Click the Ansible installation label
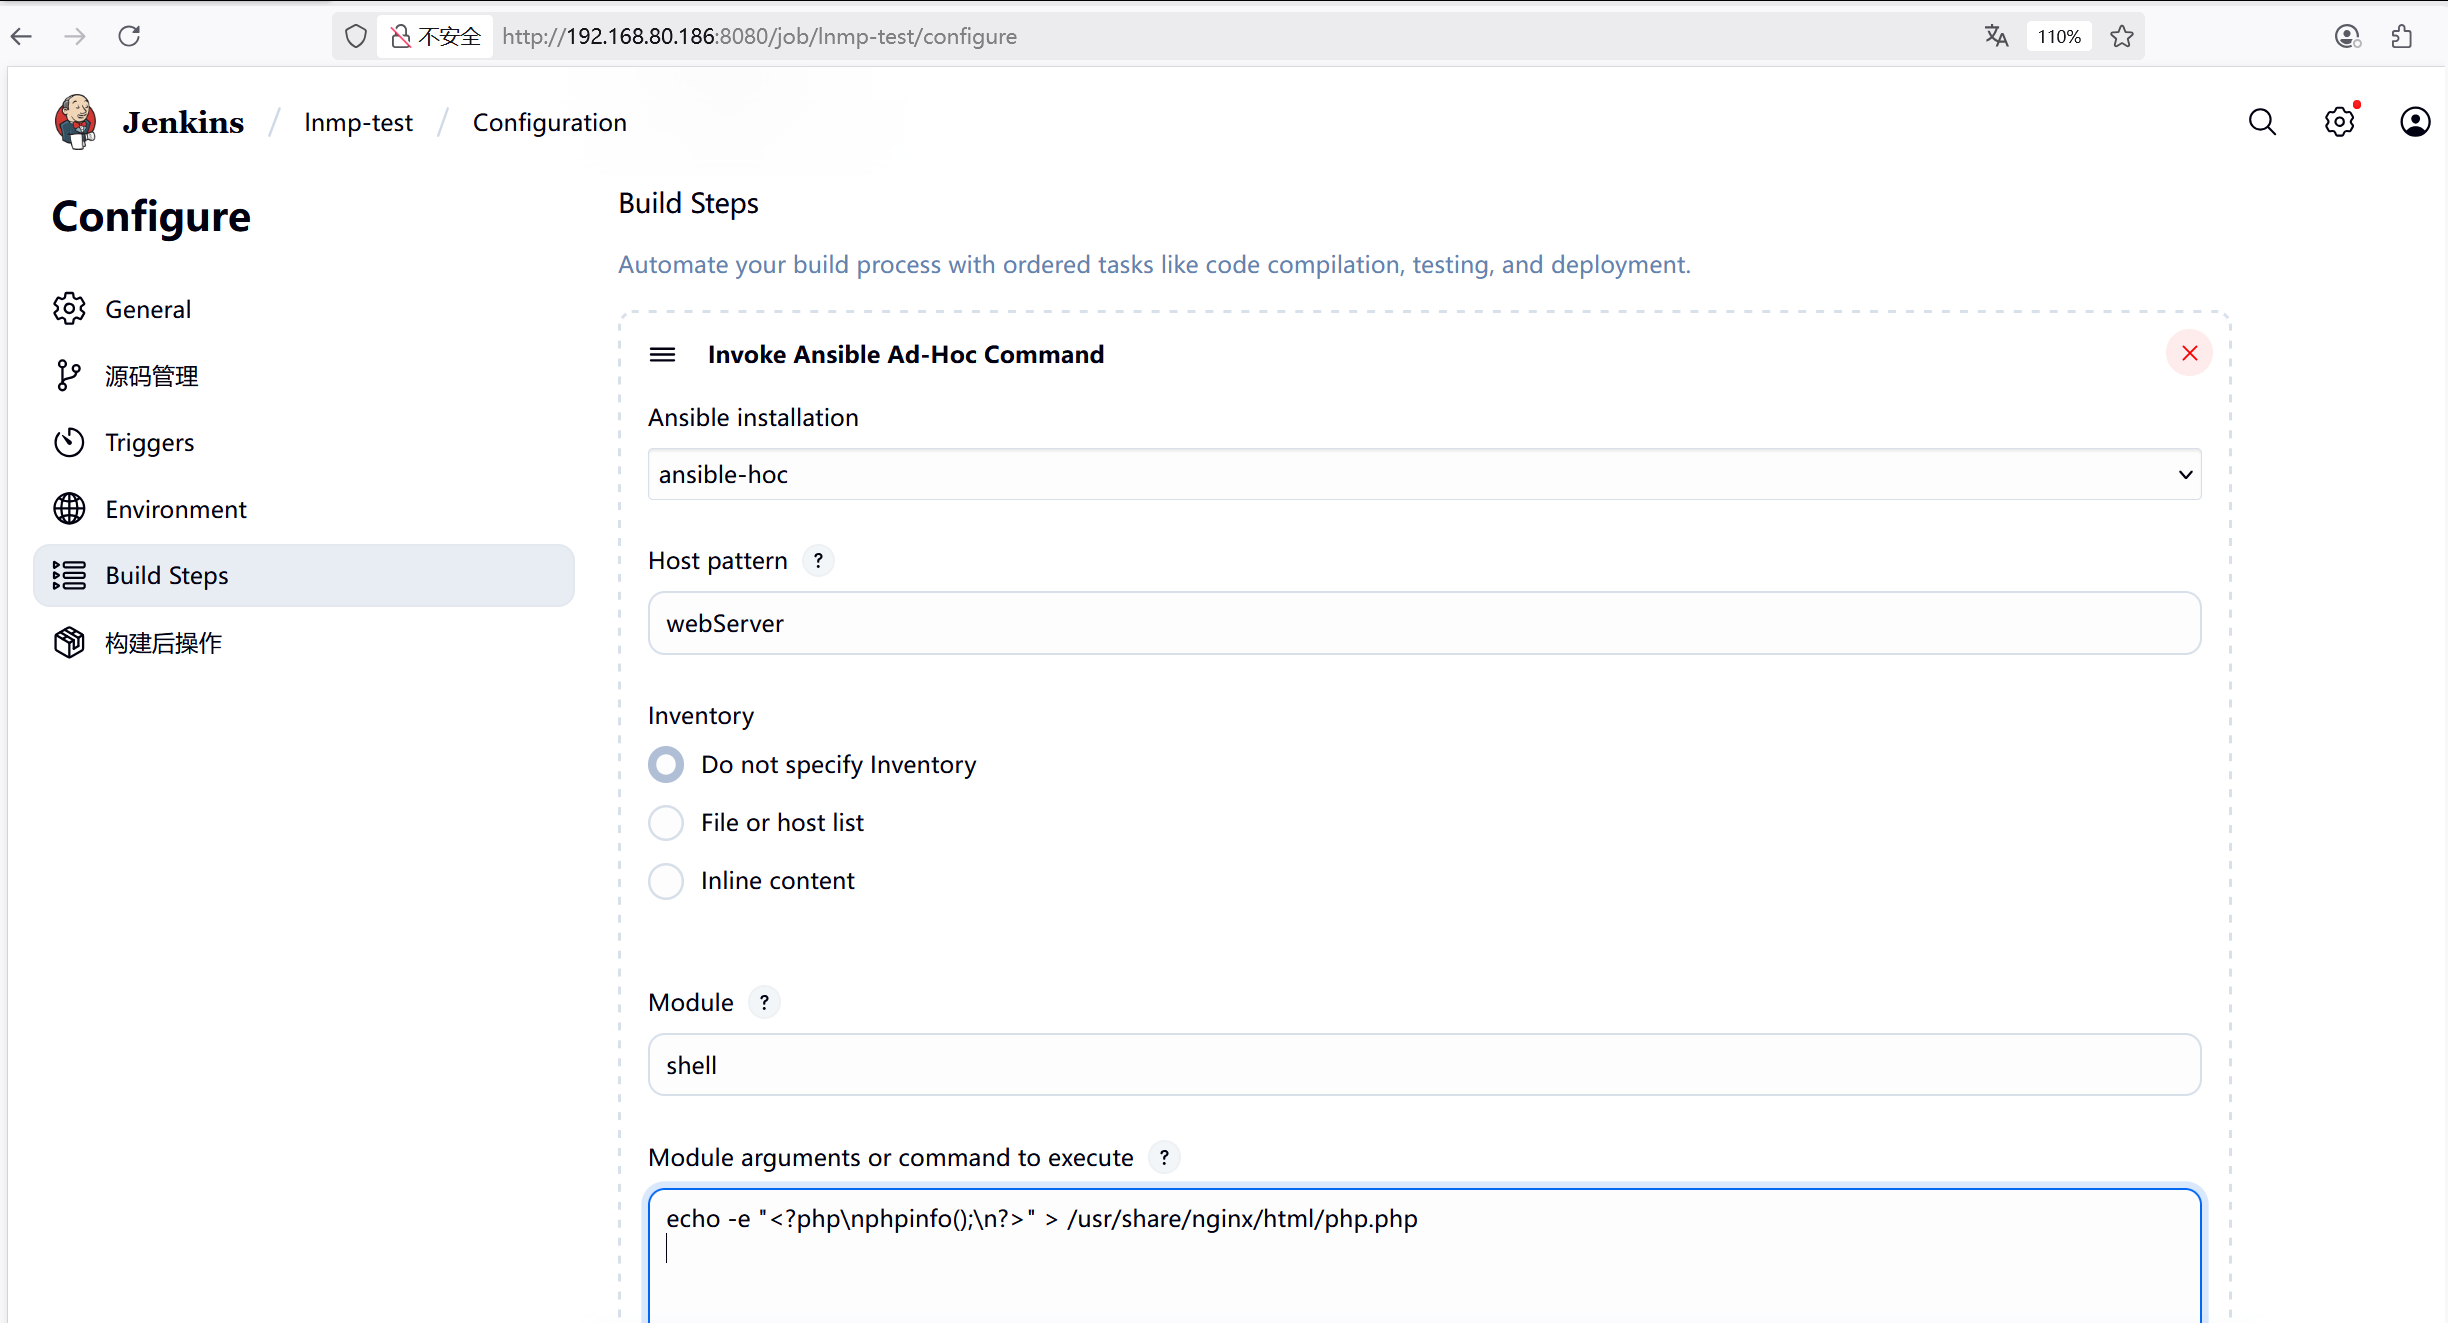Screen dimensions: 2448x1323 [x=753, y=417]
